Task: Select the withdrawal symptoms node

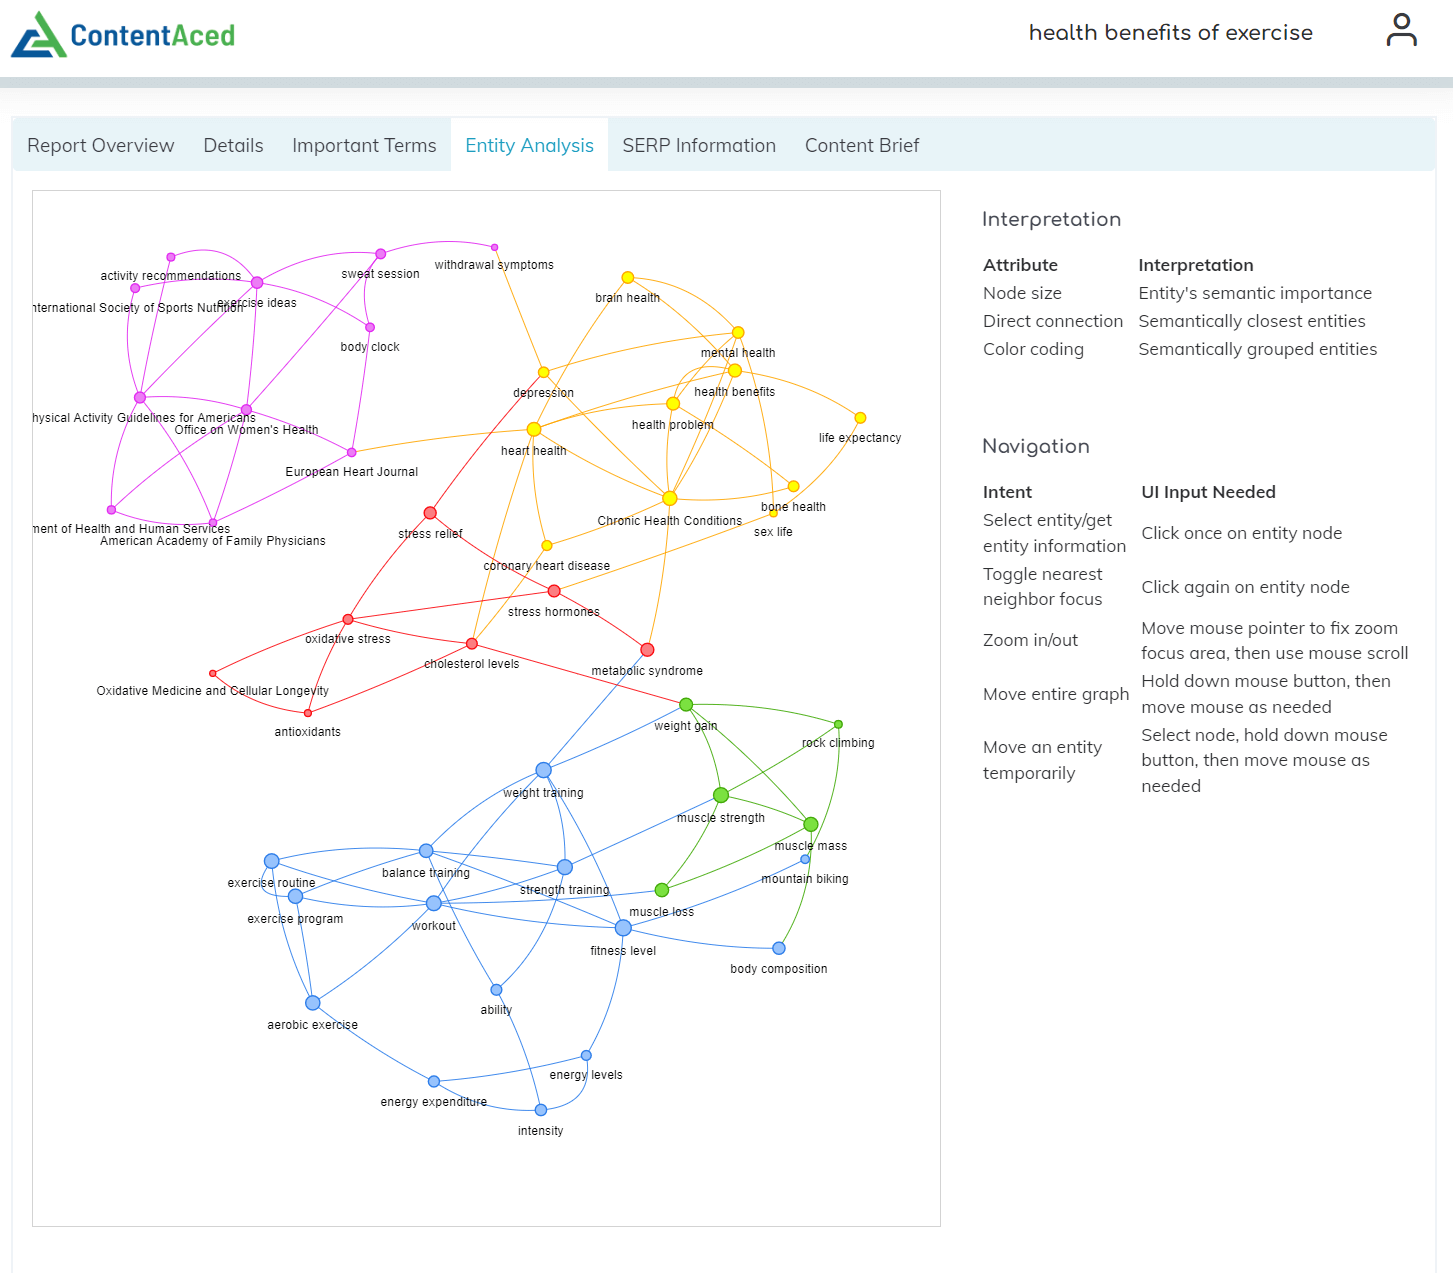Action: click(494, 247)
